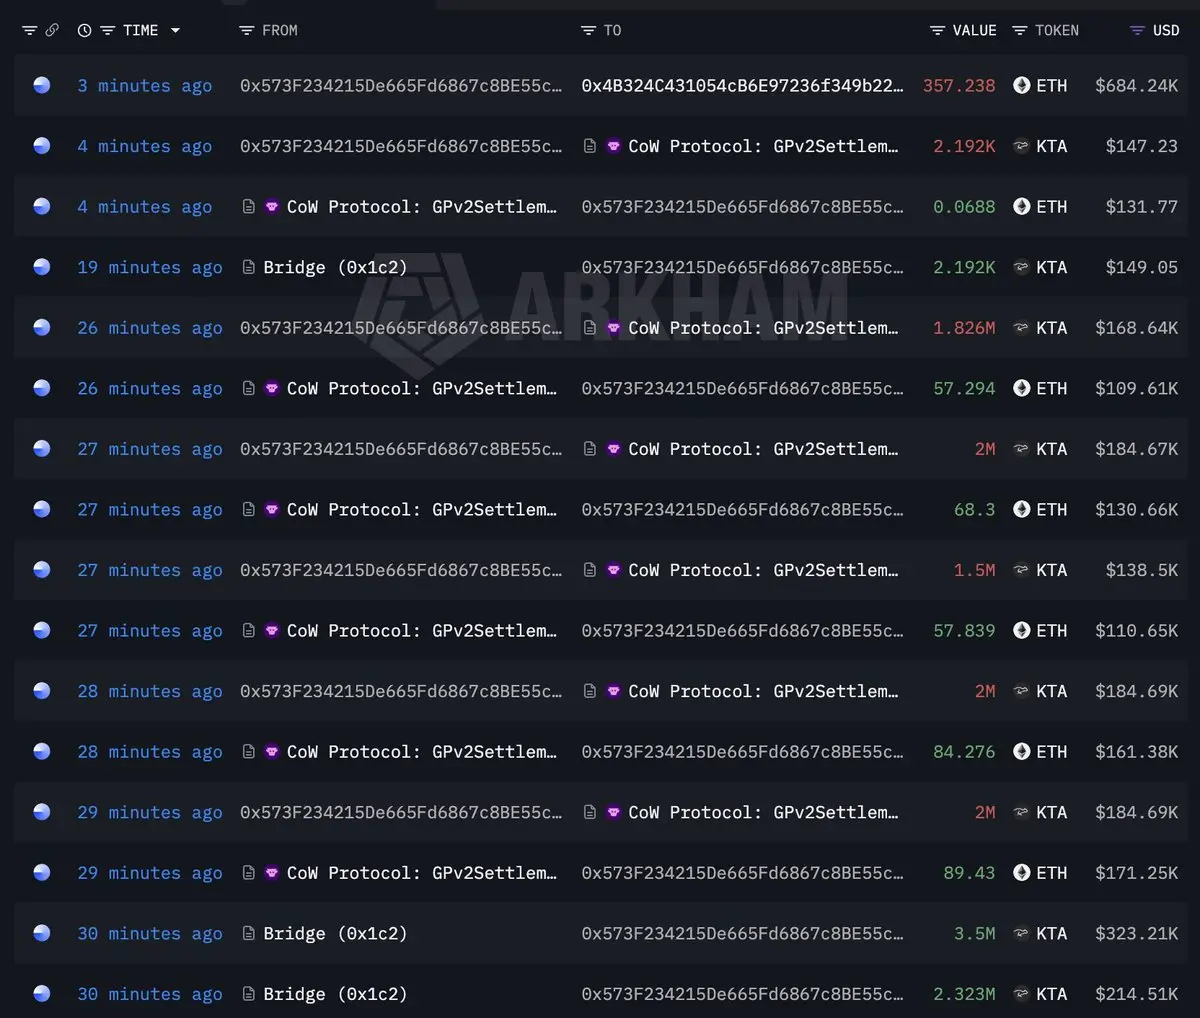The image size is (1200, 1018).
Task: Click the top-left table filter icon
Action: click(x=29, y=31)
